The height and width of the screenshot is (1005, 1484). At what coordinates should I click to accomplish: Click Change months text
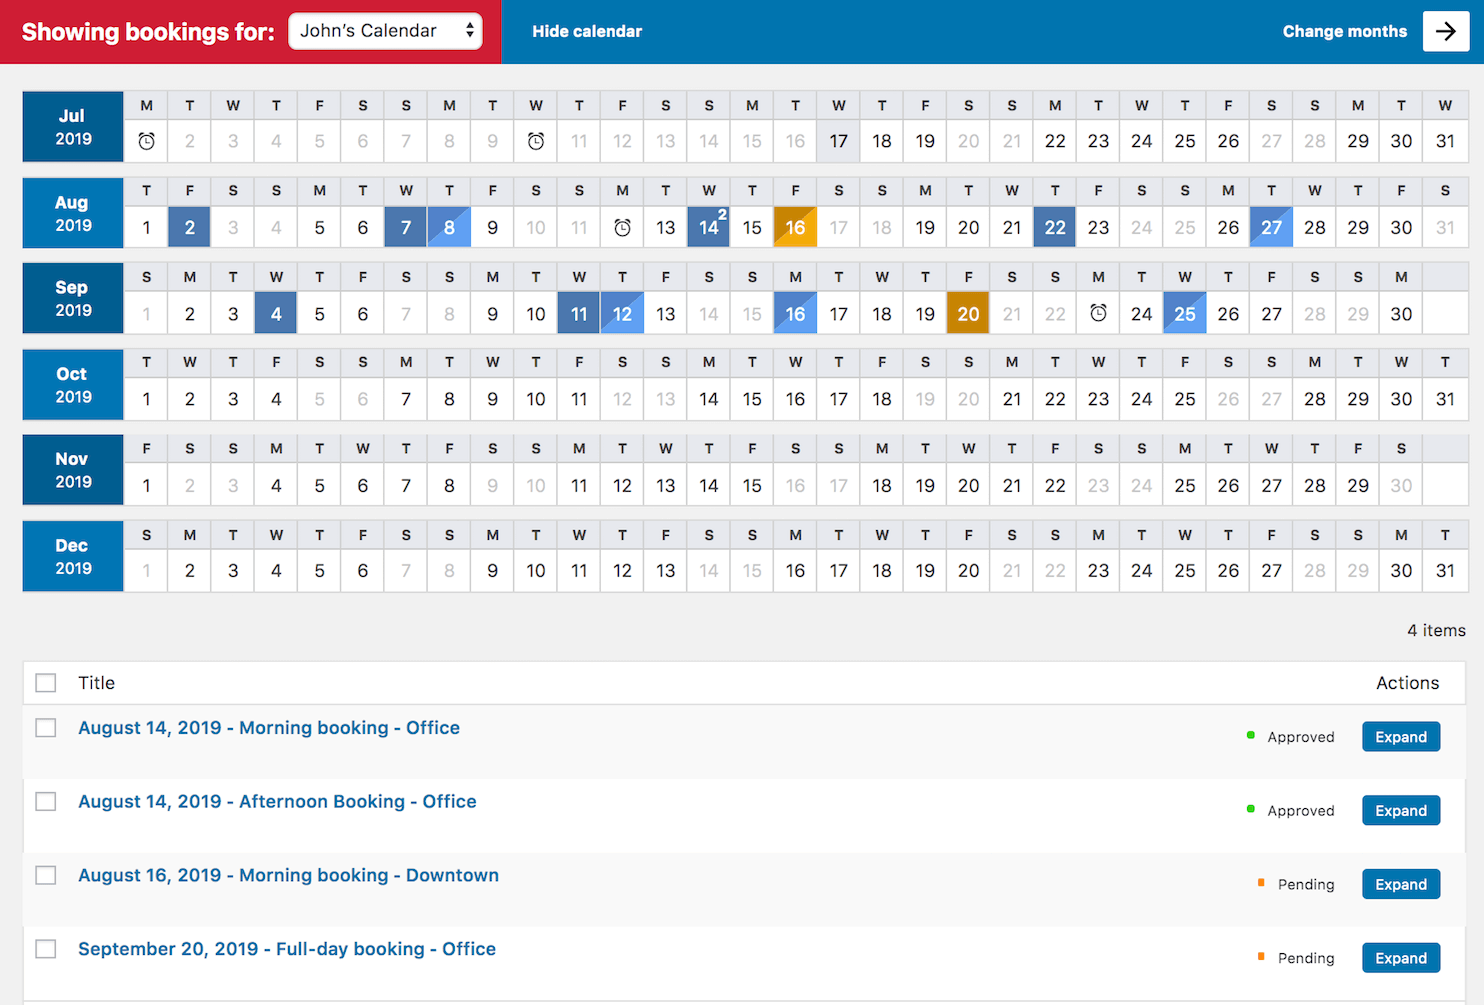point(1344,31)
